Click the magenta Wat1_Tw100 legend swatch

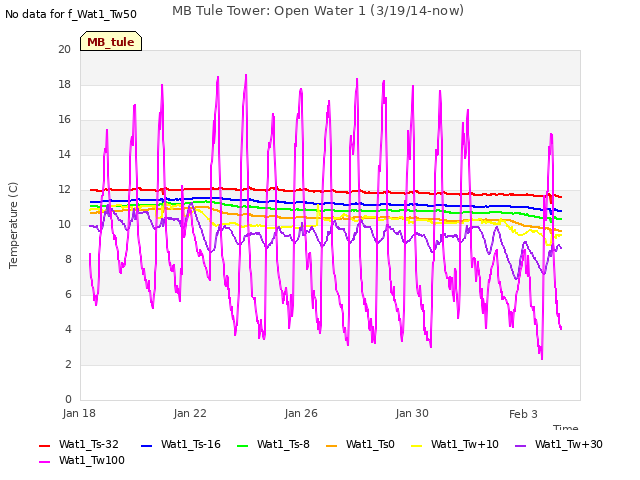point(44,462)
